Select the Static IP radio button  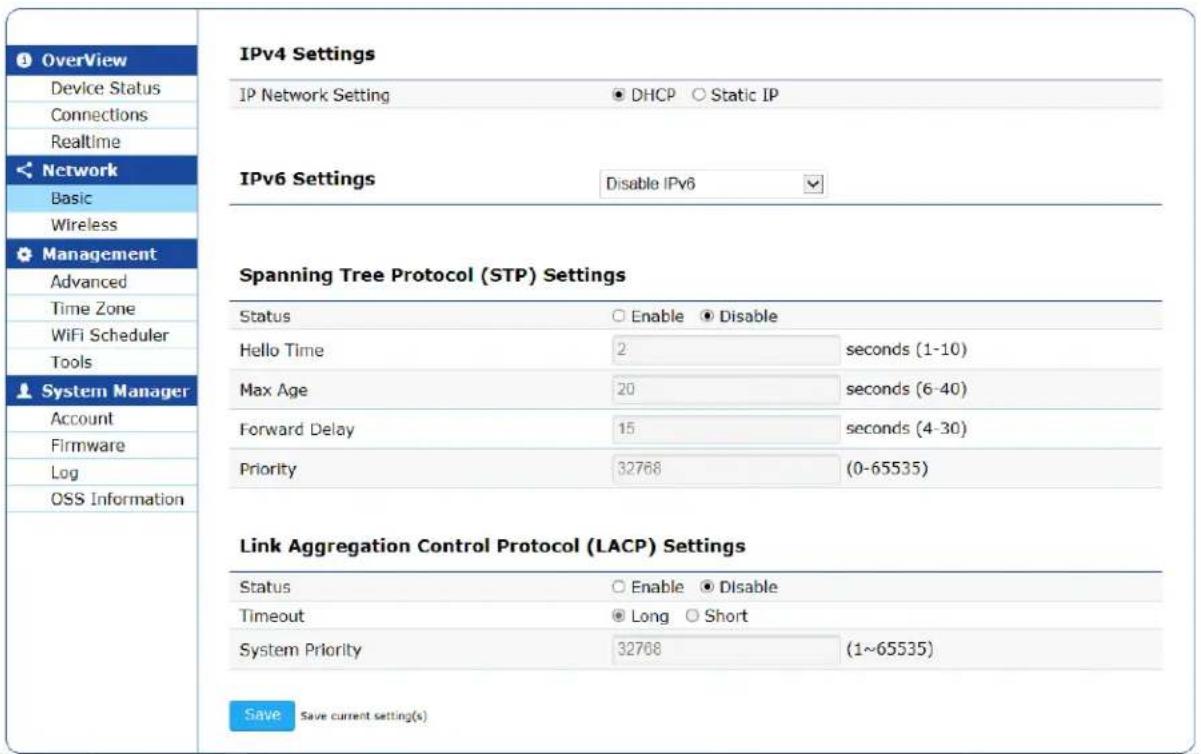(x=698, y=95)
